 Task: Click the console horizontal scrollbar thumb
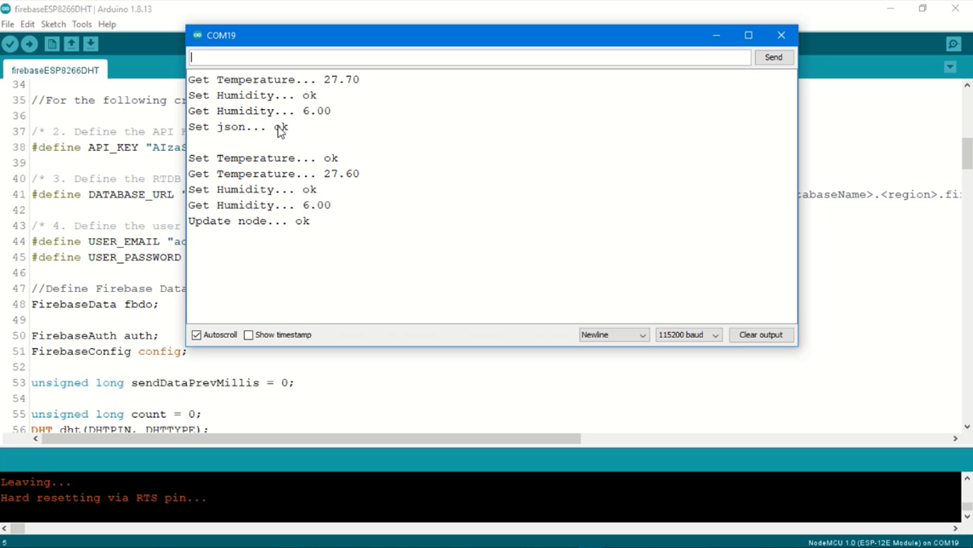(x=17, y=529)
